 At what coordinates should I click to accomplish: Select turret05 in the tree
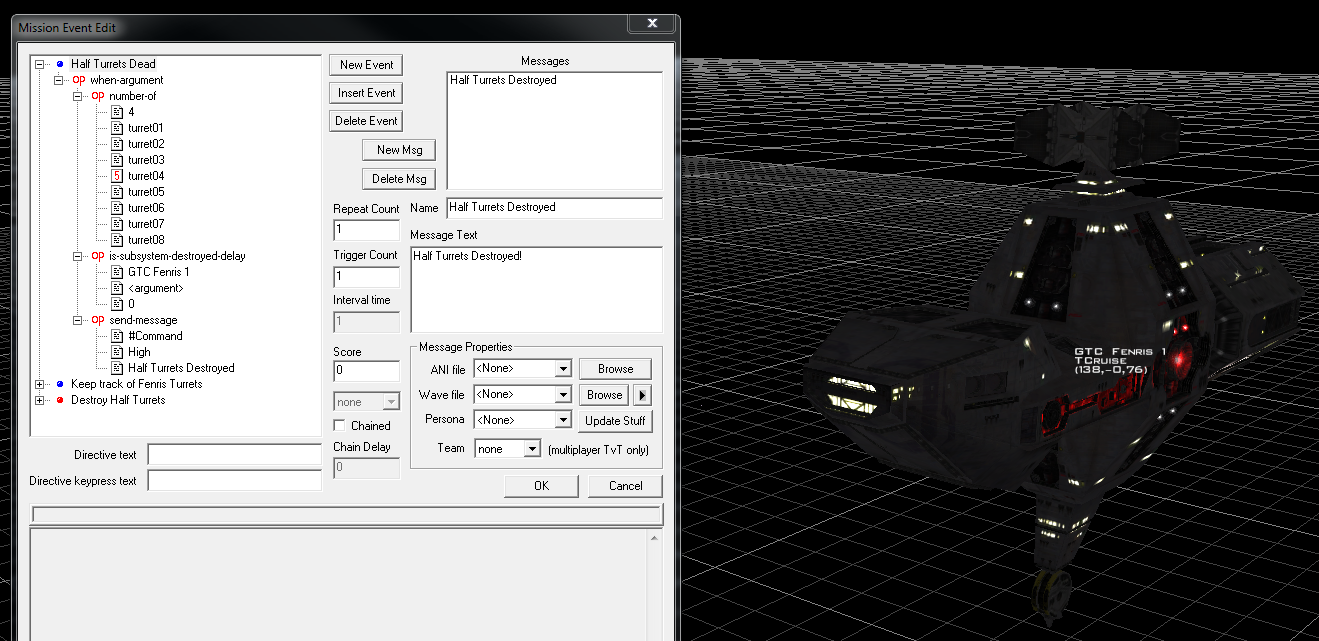point(146,192)
